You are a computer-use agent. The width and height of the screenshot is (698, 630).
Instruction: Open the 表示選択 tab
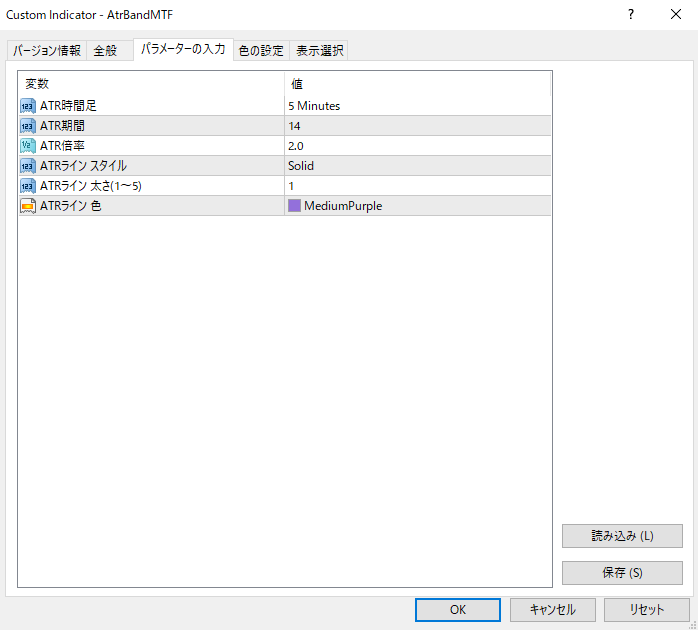click(x=319, y=50)
